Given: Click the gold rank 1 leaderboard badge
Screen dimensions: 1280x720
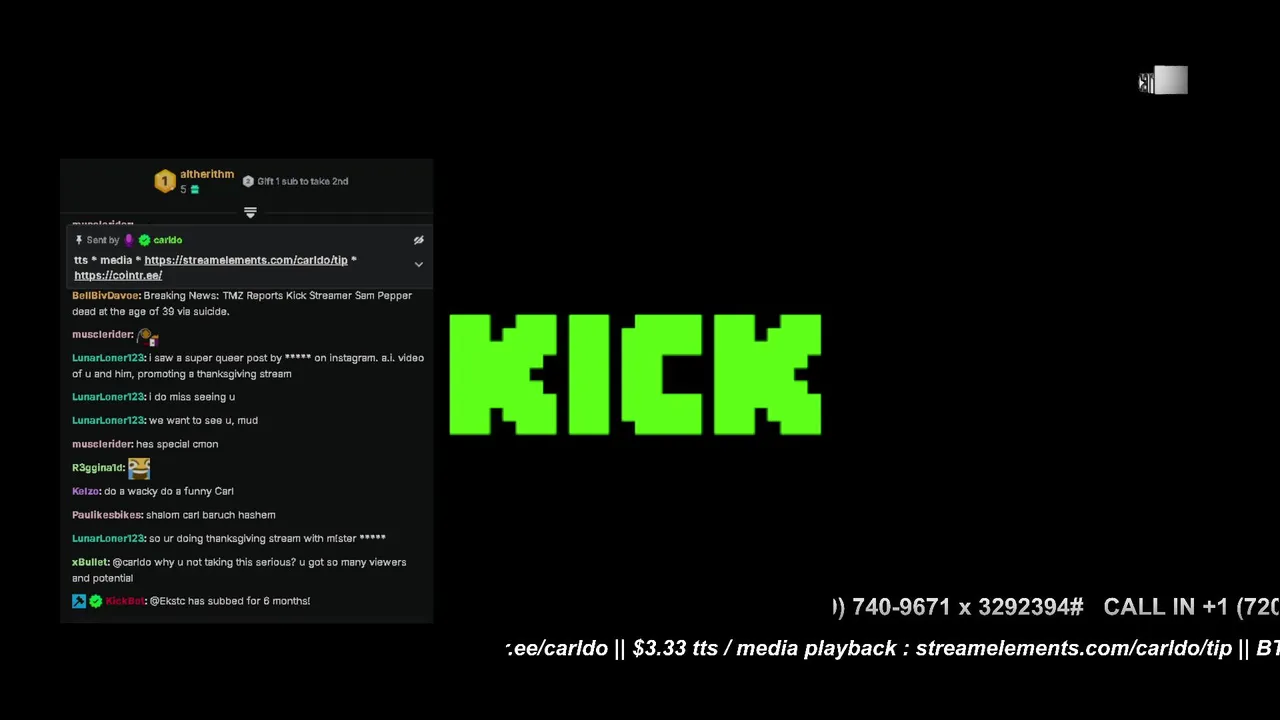Looking at the screenshot, I should 165,181.
